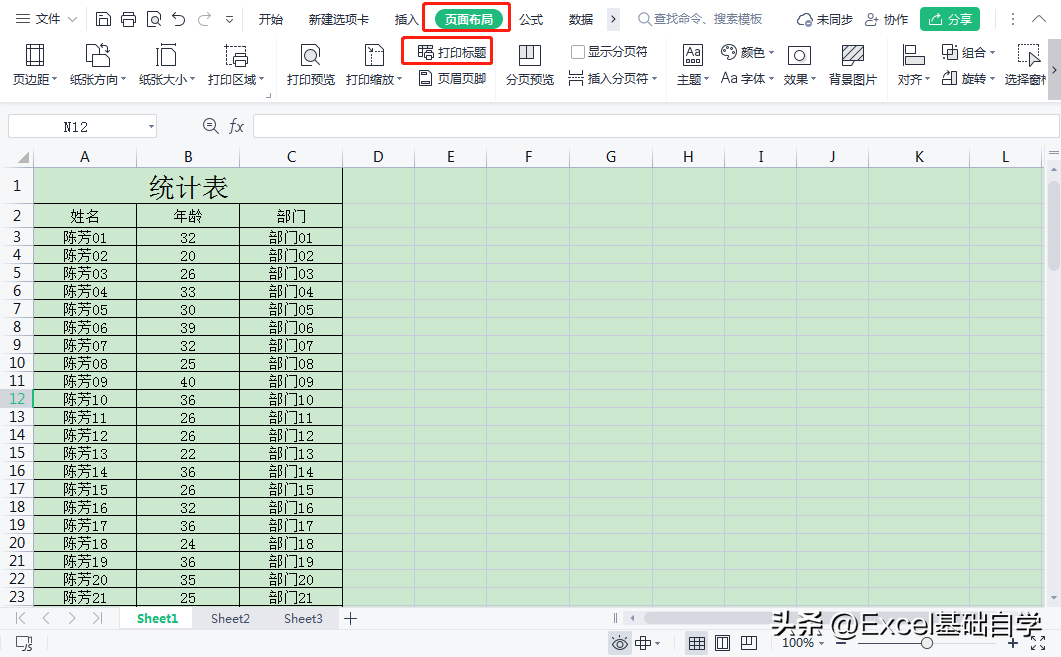The image size is (1061, 657).
Task: Click the Undo arrow in quick toolbar
Action: click(x=179, y=19)
